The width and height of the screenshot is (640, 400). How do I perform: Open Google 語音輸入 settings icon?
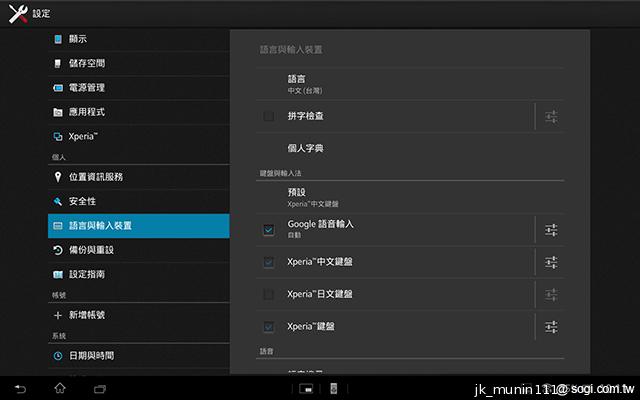(x=551, y=230)
